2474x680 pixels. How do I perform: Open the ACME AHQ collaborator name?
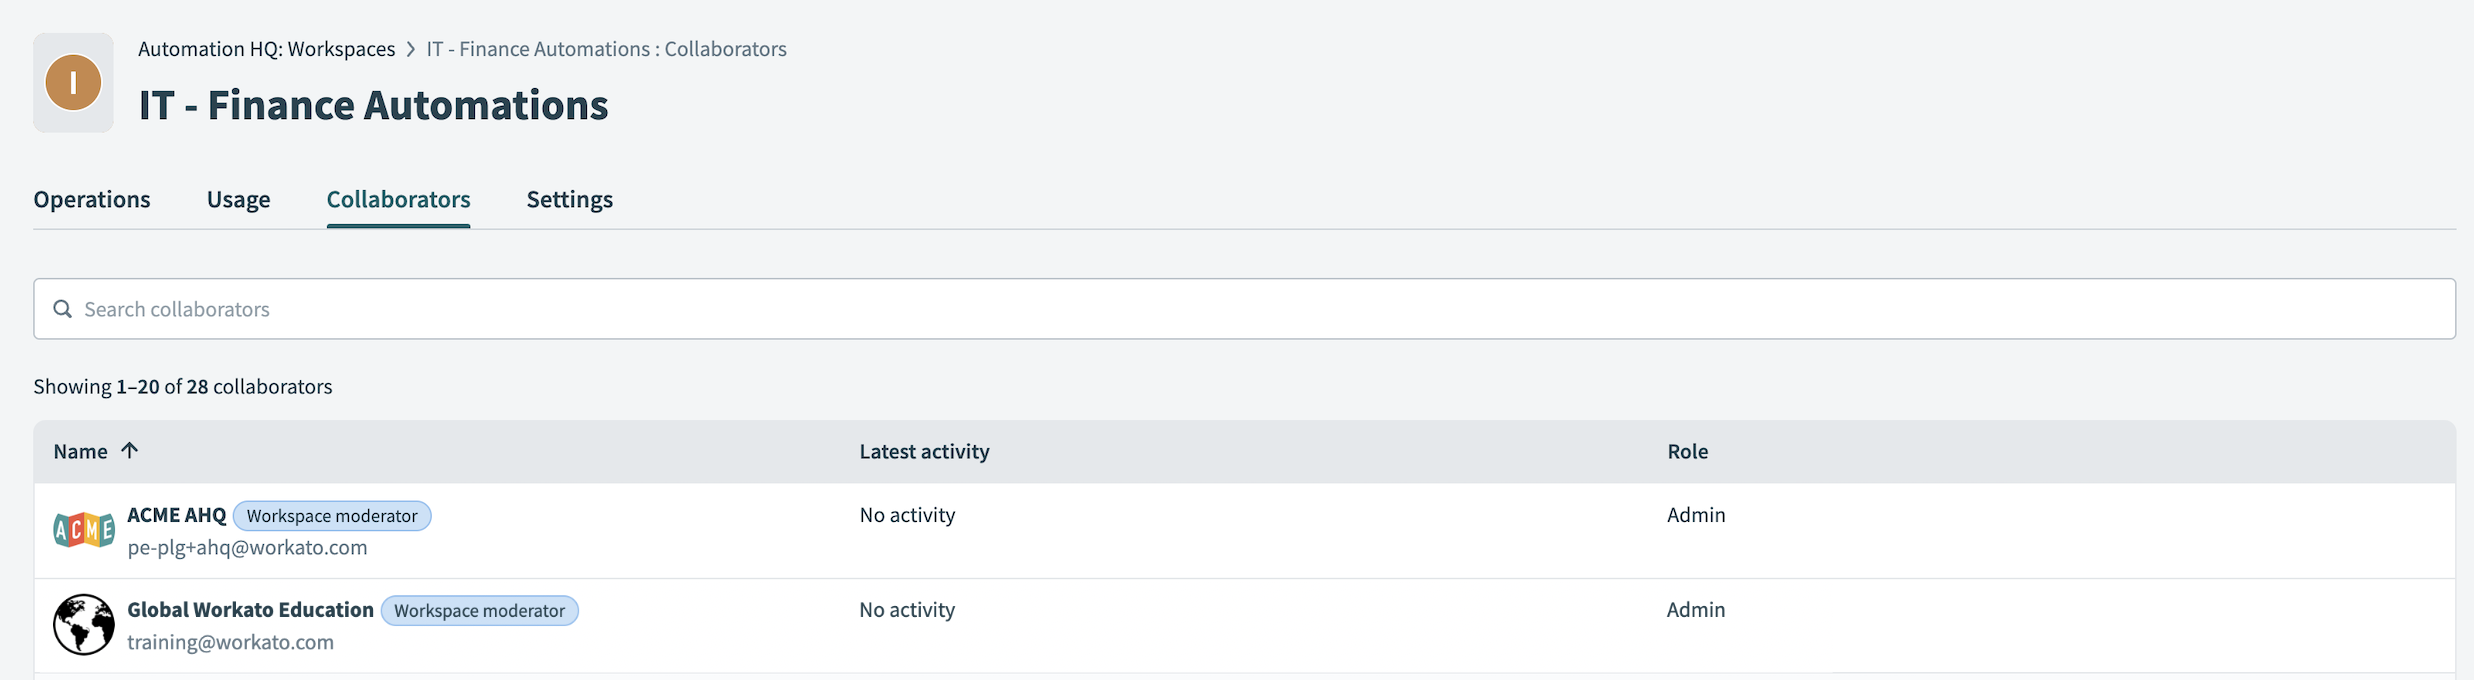pyautogui.click(x=177, y=515)
